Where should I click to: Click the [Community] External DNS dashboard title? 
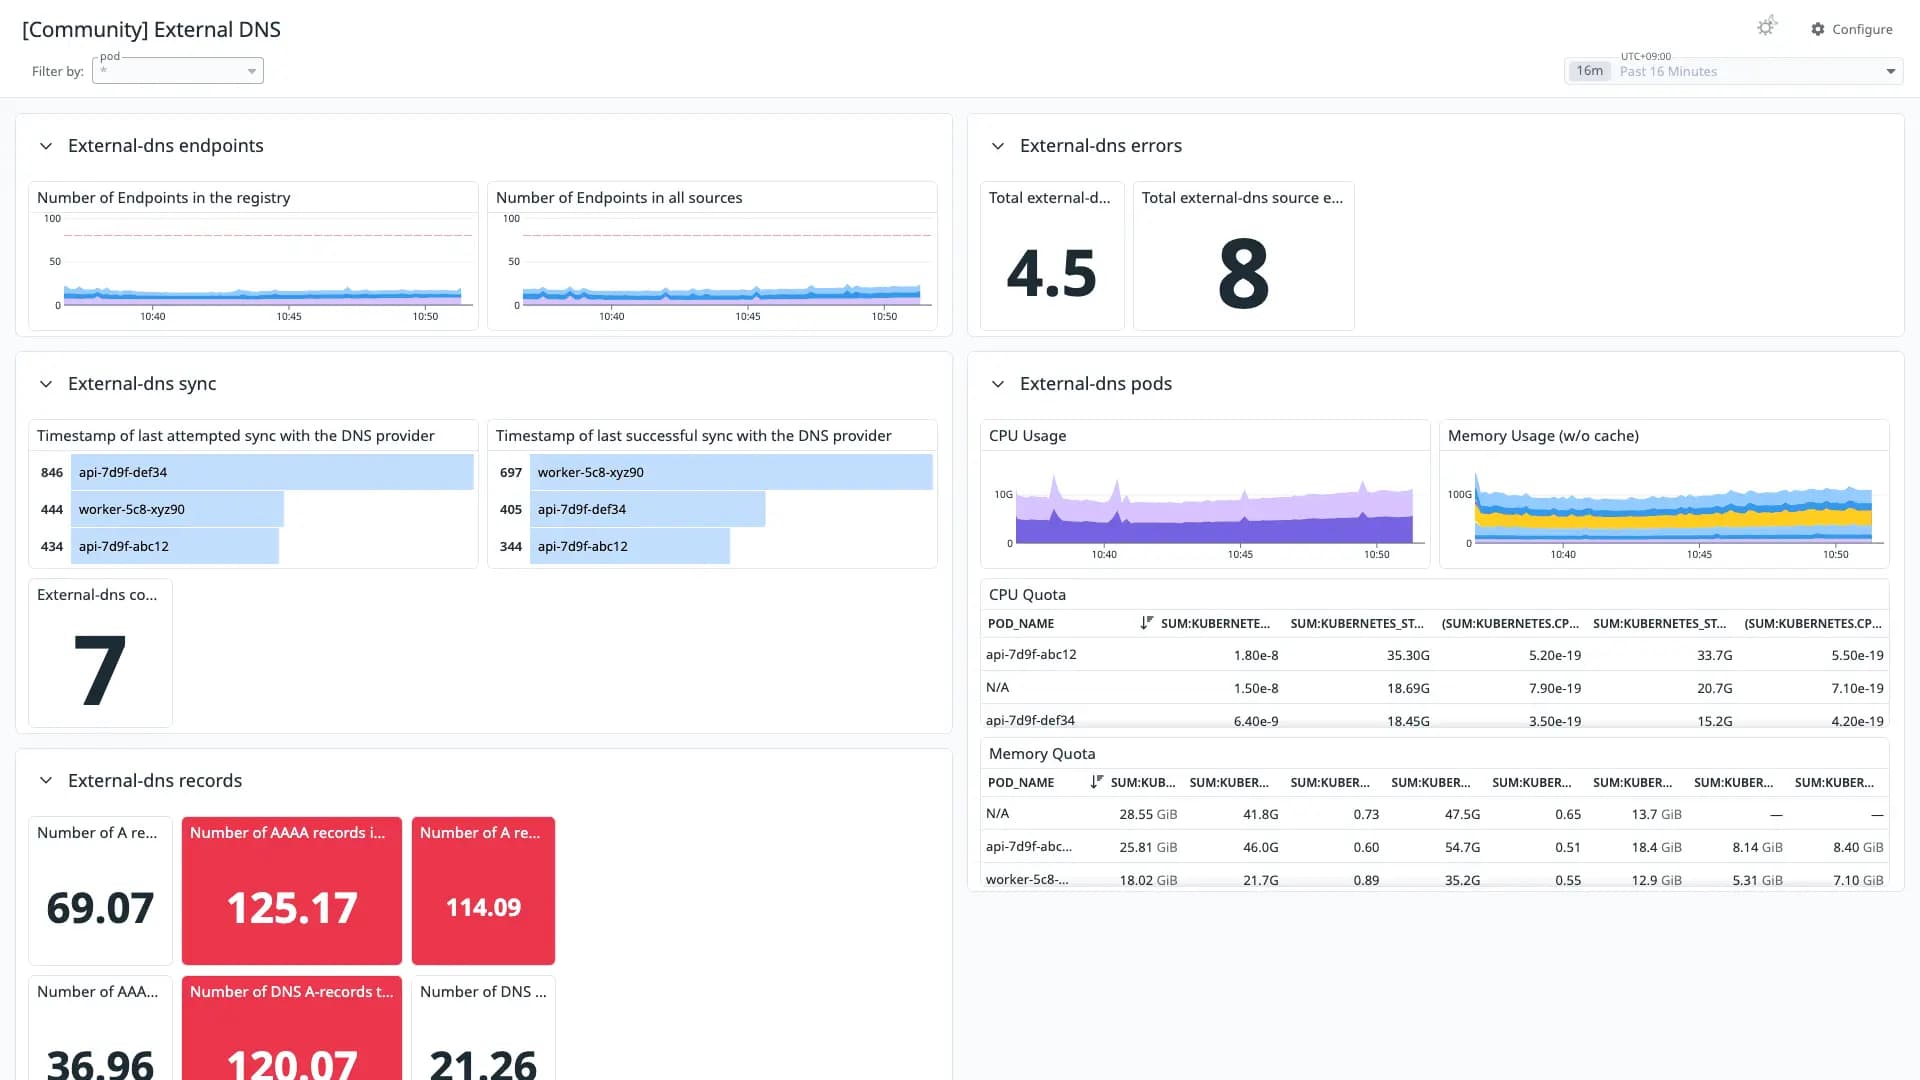pos(151,30)
